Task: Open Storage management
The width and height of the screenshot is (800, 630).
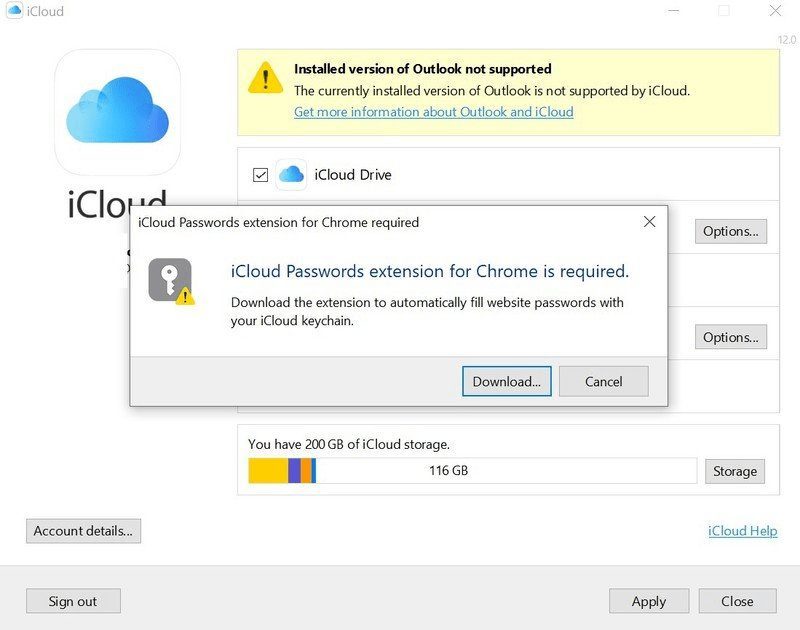Action: pyautogui.click(x=735, y=471)
